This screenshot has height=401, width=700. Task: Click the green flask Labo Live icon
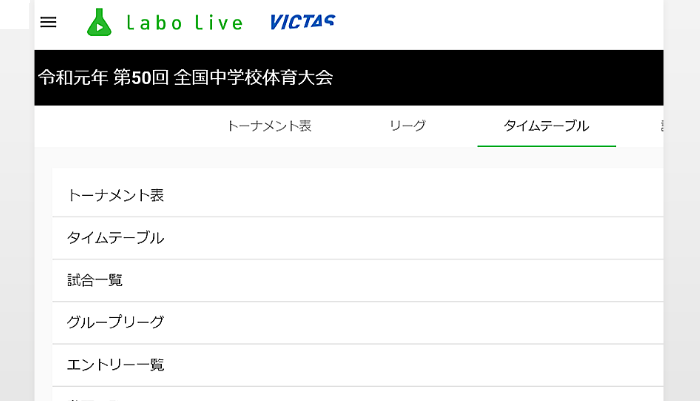pos(99,22)
